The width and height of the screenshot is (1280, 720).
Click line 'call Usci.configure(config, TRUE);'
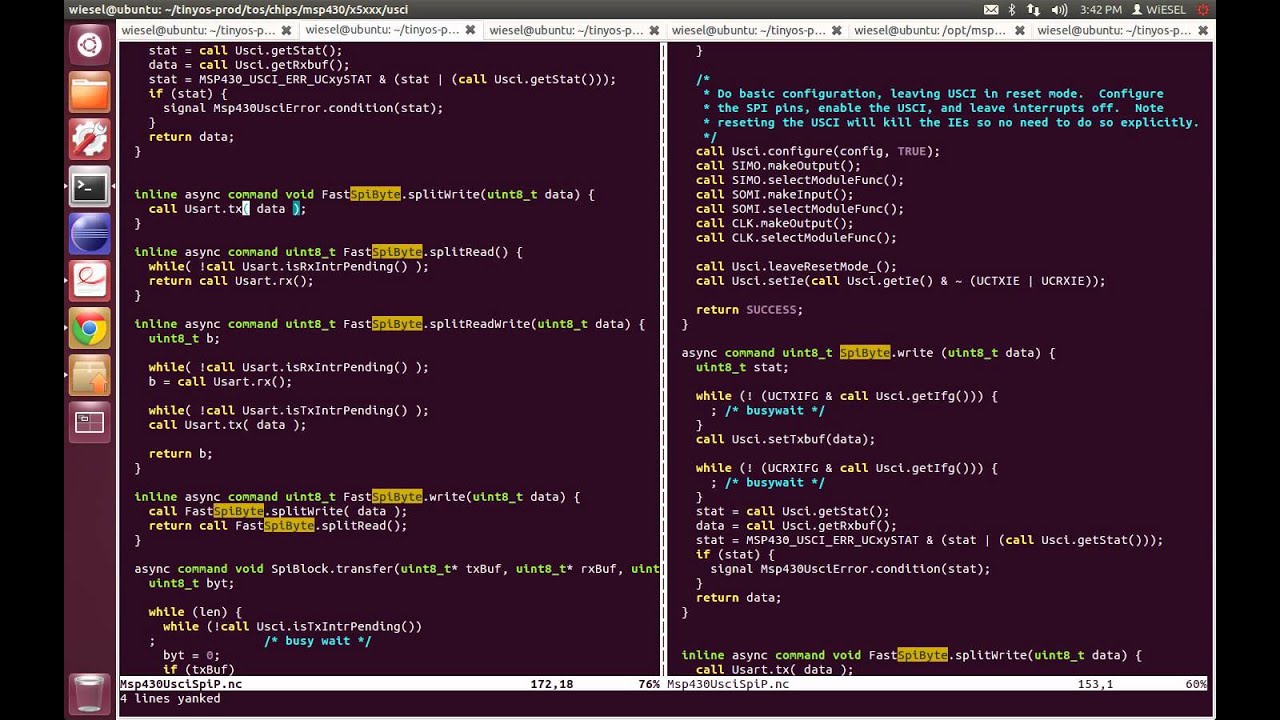818,151
